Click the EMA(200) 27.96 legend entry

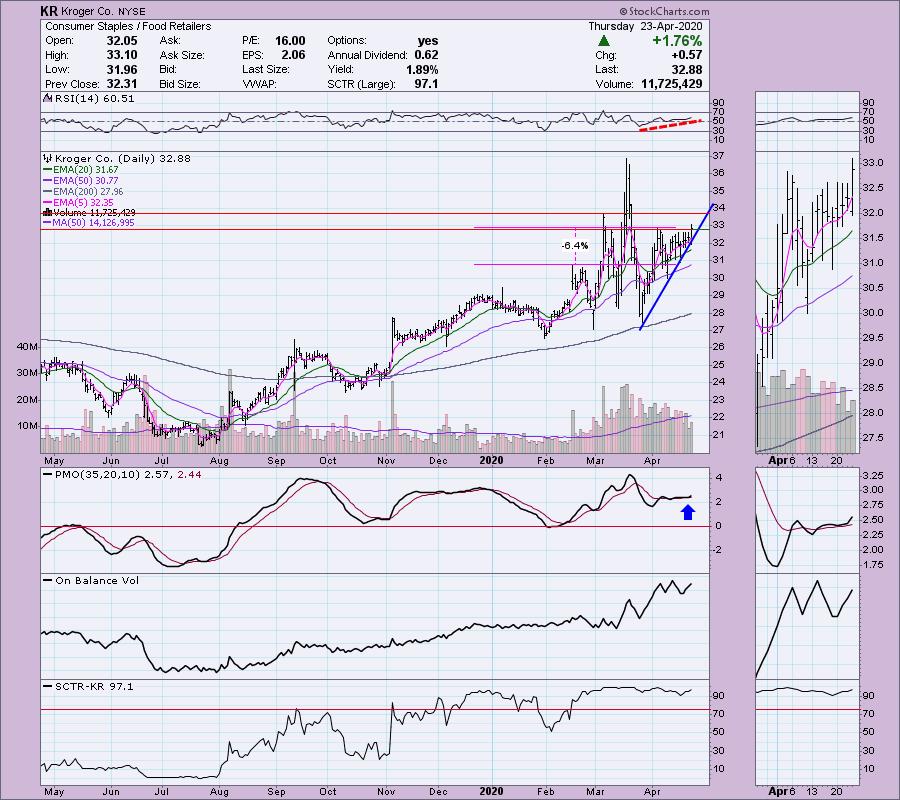pos(84,192)
